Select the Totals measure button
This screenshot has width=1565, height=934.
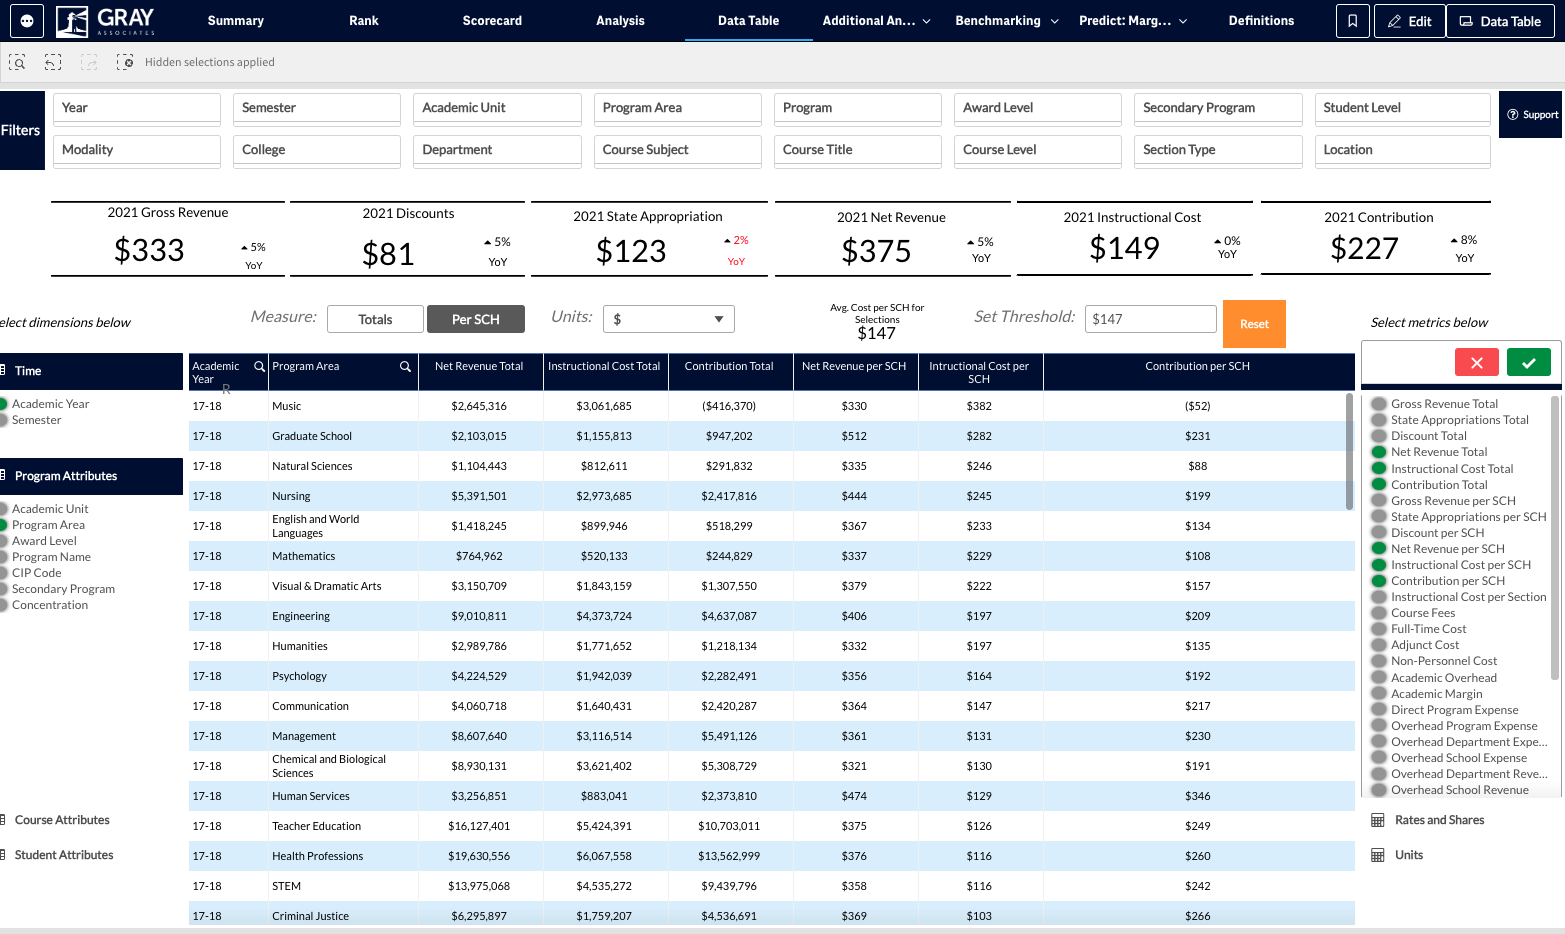click(x=375, y=320)
